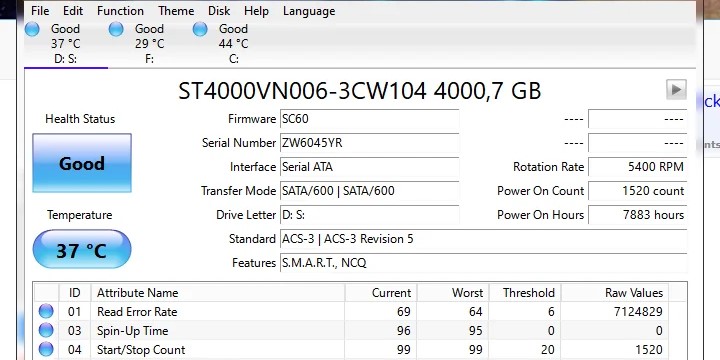Screen dimensions: 720x360
Task: Click the Read Error Rate status orb
Action: (46, 311)
